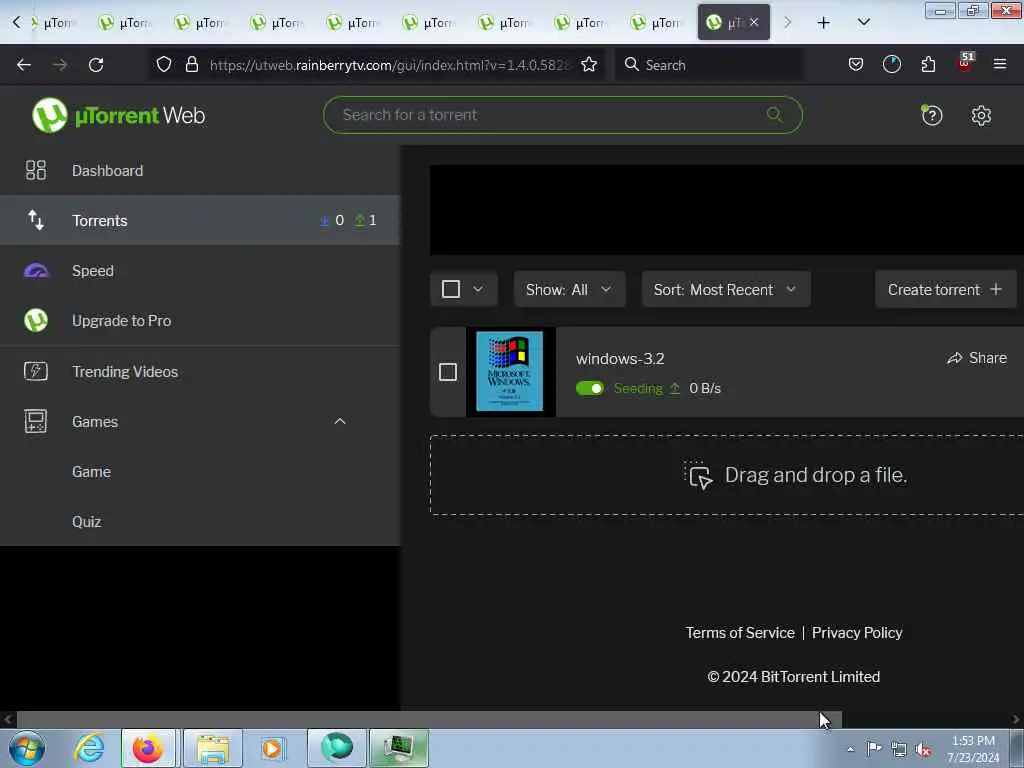The height and width of the screenshot is (768, 1024).
Task: Select the Torrents menu item
Action: coord(200,221)
